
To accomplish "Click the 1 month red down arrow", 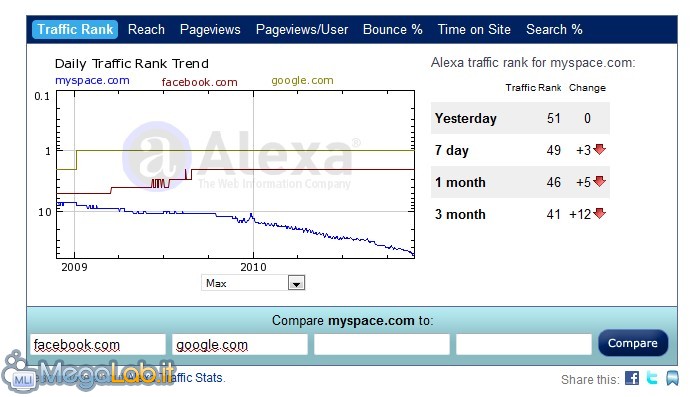I will click(600, 181).
